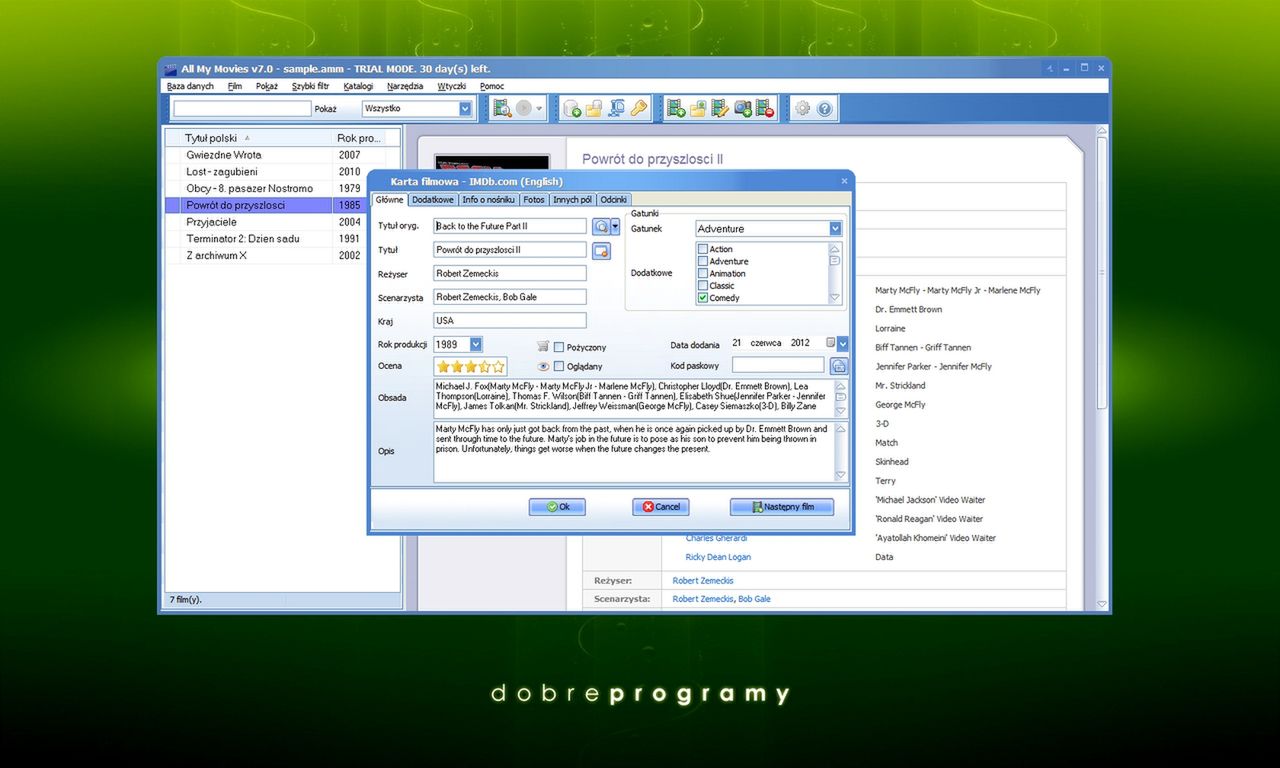Open the Szybki filtr menu

coord(310,86)
